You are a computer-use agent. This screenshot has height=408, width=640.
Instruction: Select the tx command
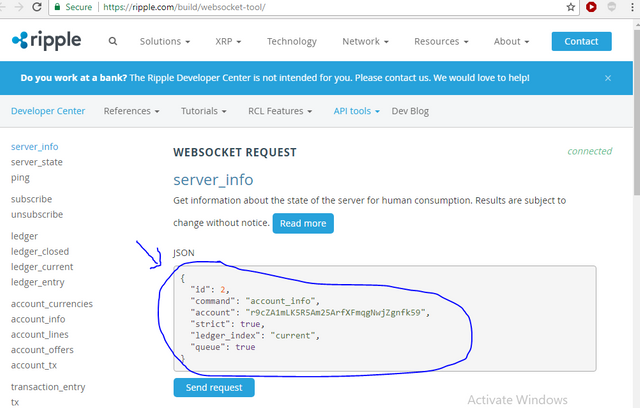click(x=15, y=402)
